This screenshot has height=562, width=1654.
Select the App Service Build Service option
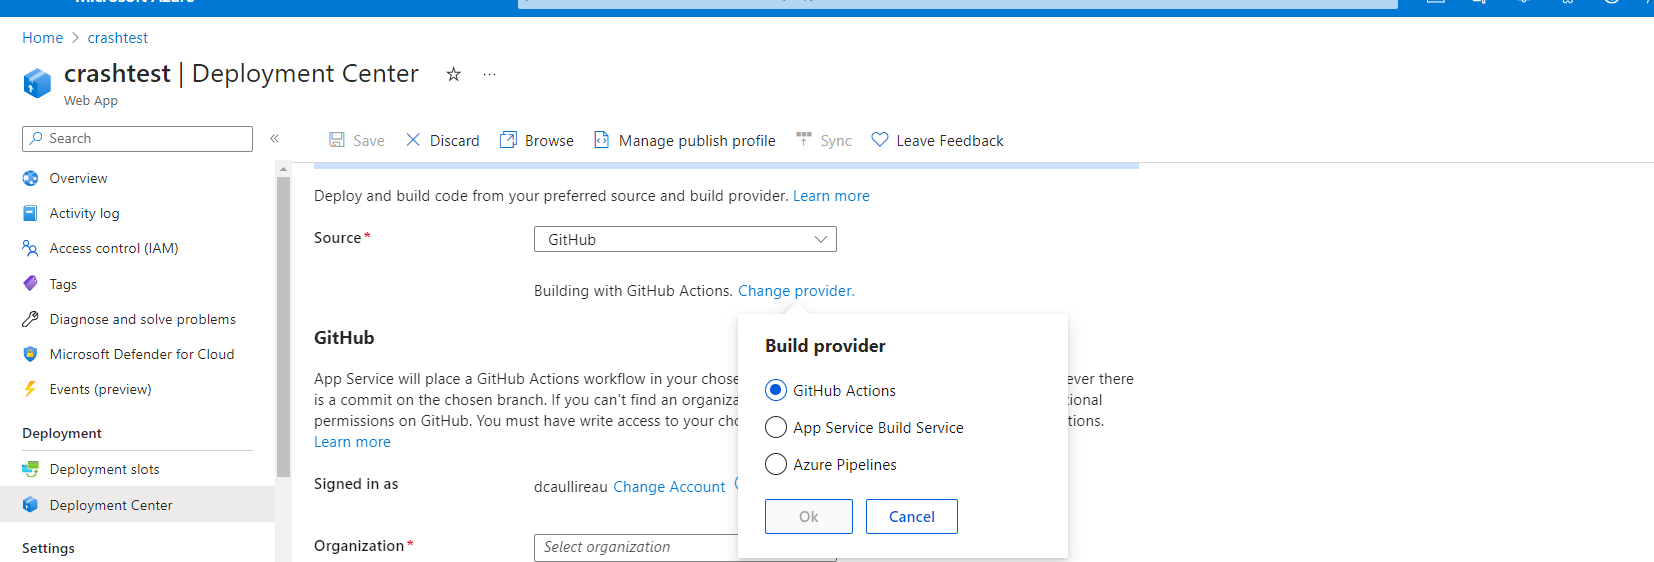(776, 427)
